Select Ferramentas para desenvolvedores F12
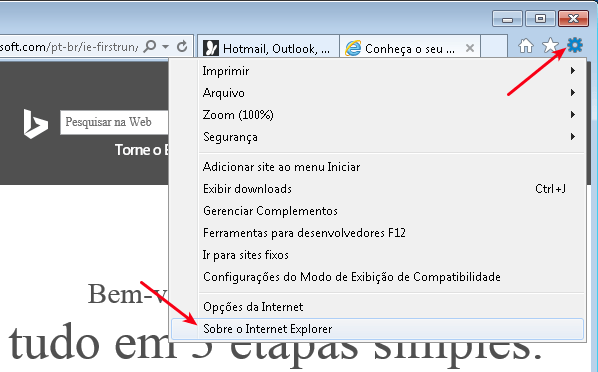Screen dimensions: 598x372 click(x=377, y=233)
